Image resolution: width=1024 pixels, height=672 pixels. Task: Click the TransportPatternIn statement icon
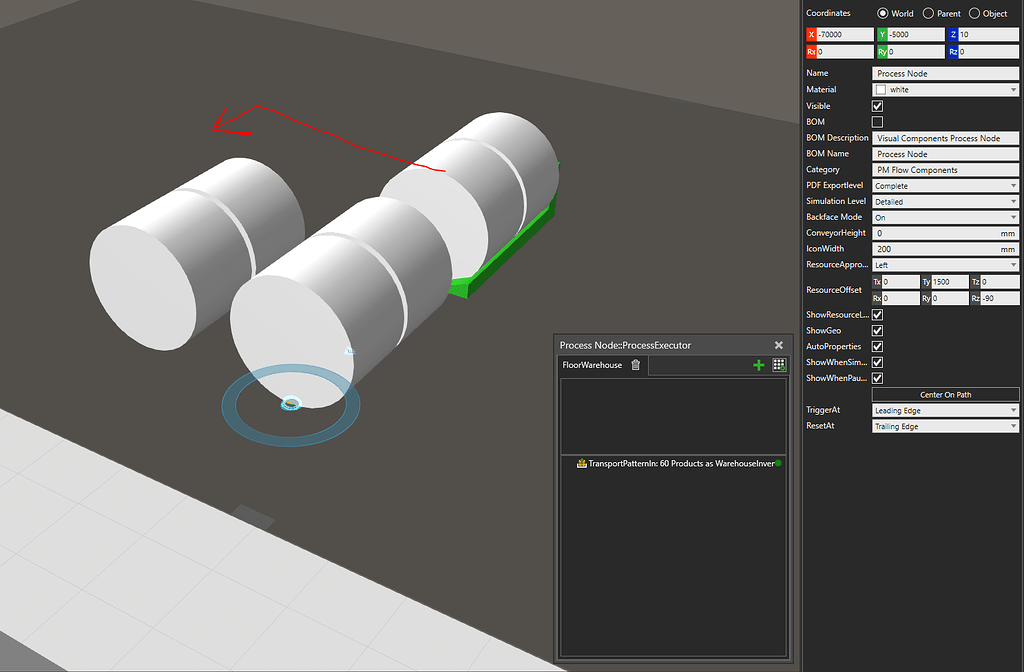click(580, 464)
